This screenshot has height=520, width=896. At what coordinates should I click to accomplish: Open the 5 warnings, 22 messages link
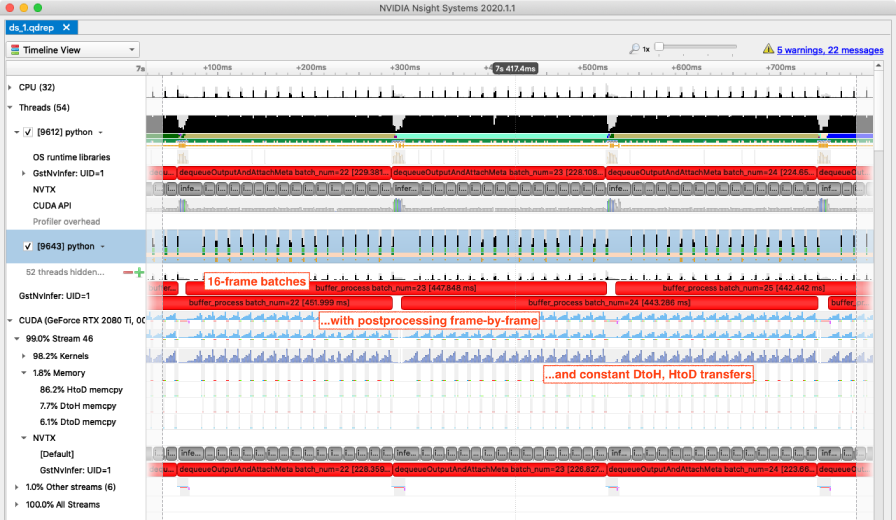coord(830,50)
